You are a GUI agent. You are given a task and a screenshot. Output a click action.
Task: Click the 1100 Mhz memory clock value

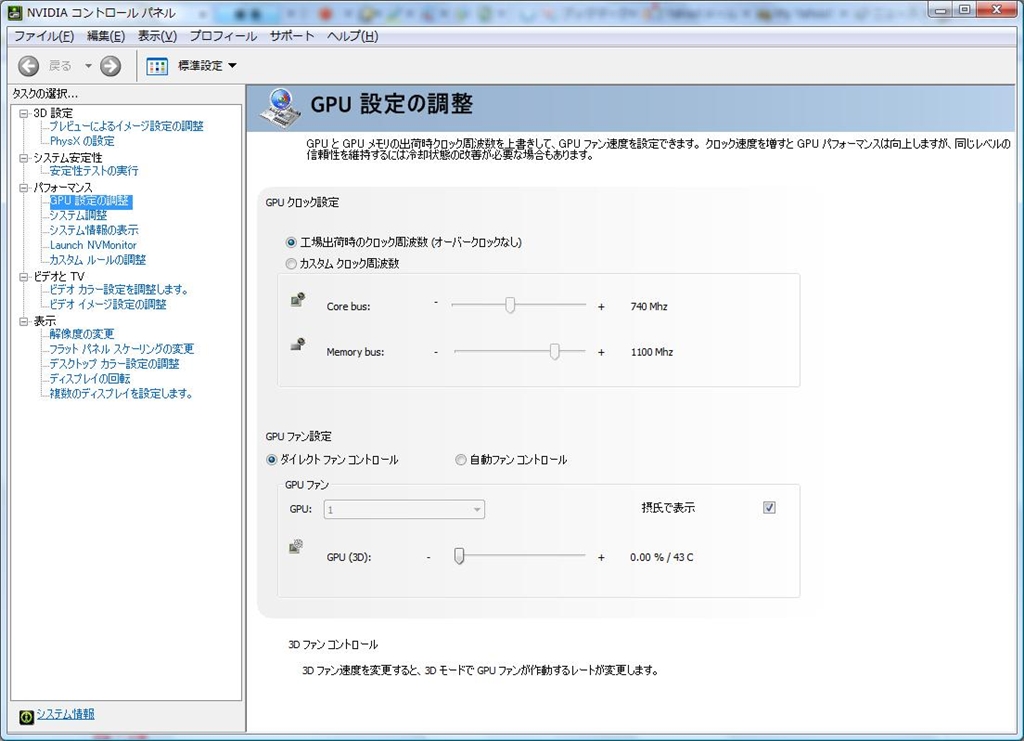click(x=652, y=352)
